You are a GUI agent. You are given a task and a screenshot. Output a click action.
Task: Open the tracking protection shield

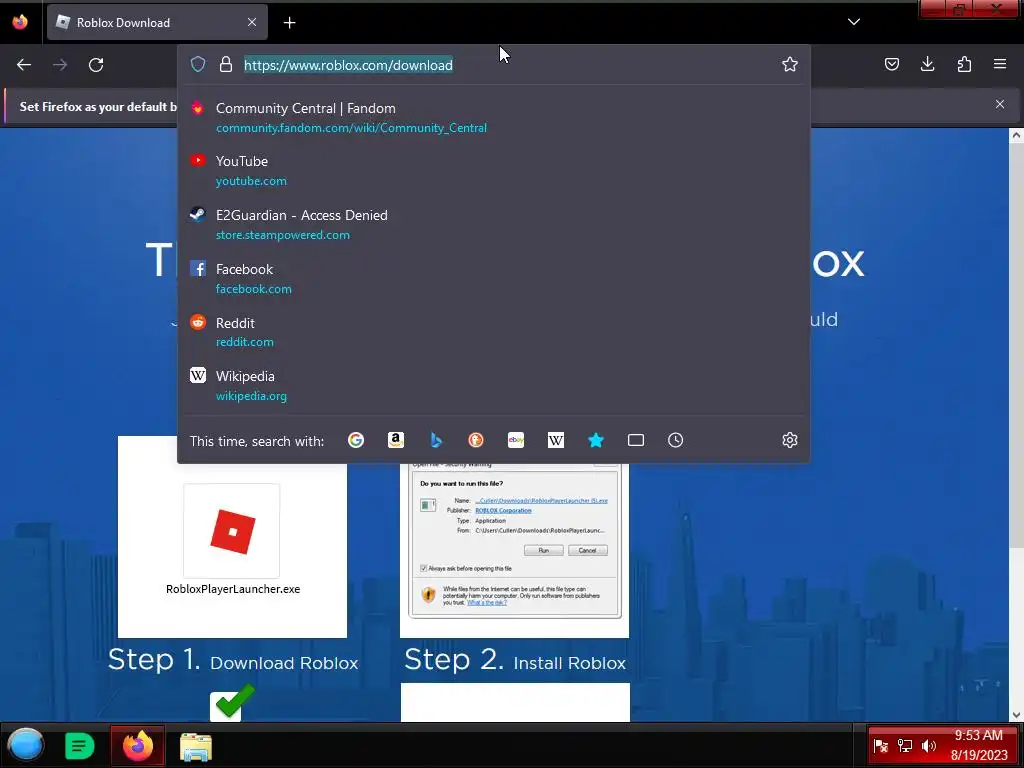pyautogui.click(x=198, y=64)
